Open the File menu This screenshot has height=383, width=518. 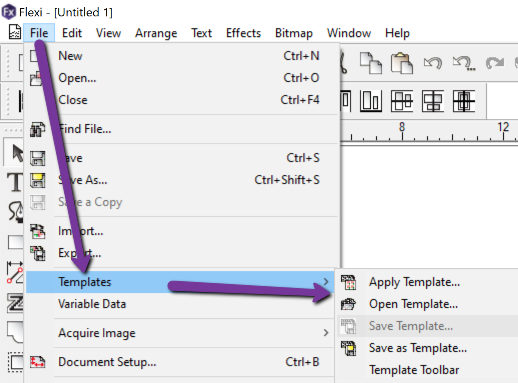pos(39,33)
